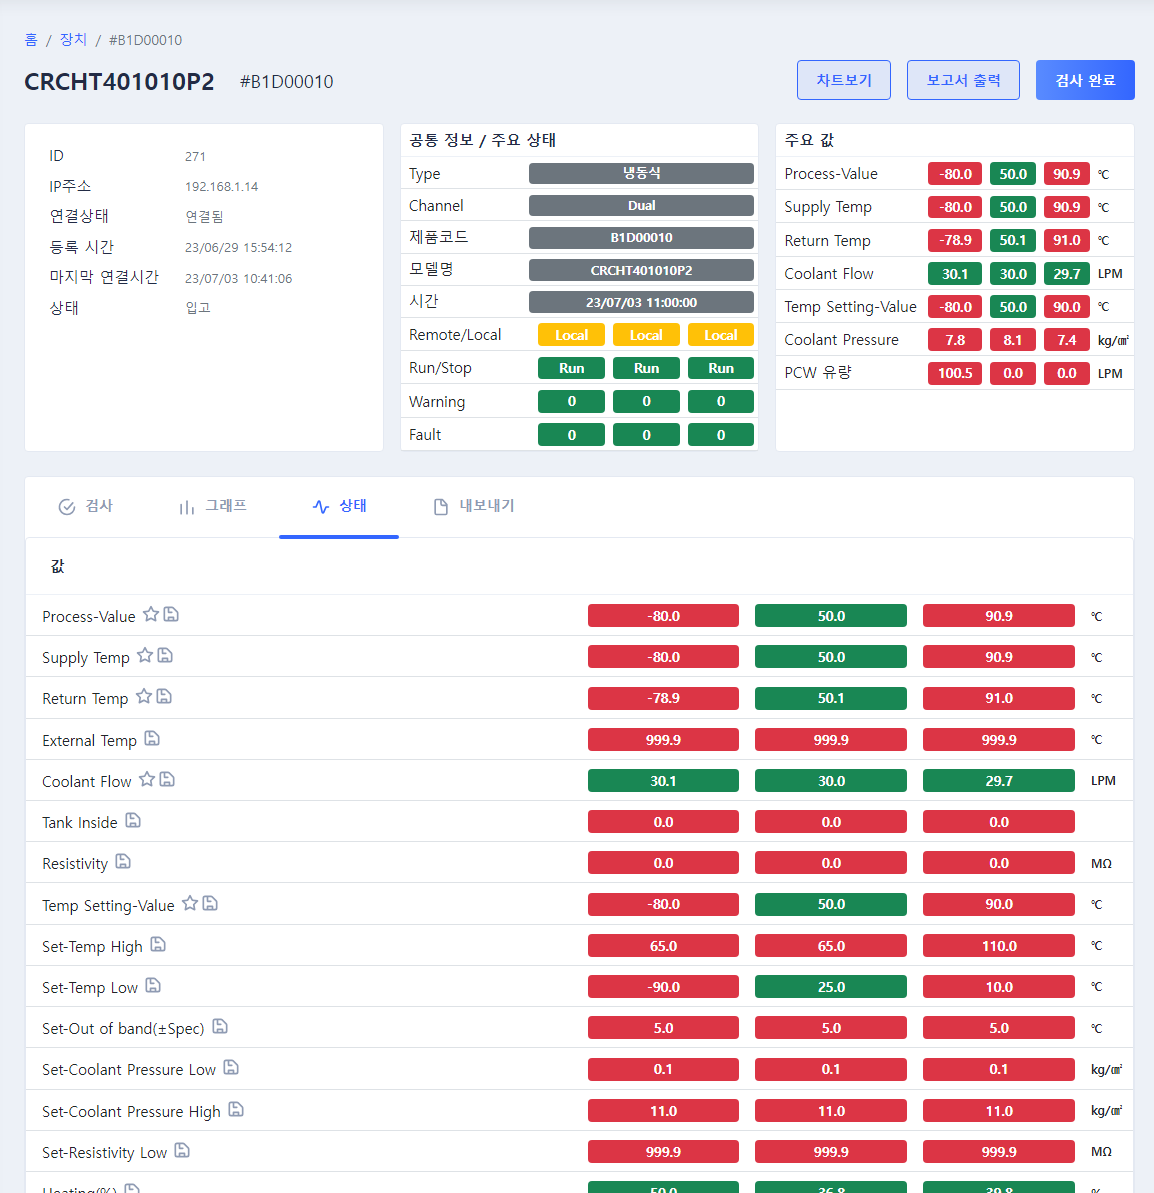This screenshot has height=1193, width=1154.
Task: Click the save icon next to Return Temp
Action: click(x=164, y=696)
